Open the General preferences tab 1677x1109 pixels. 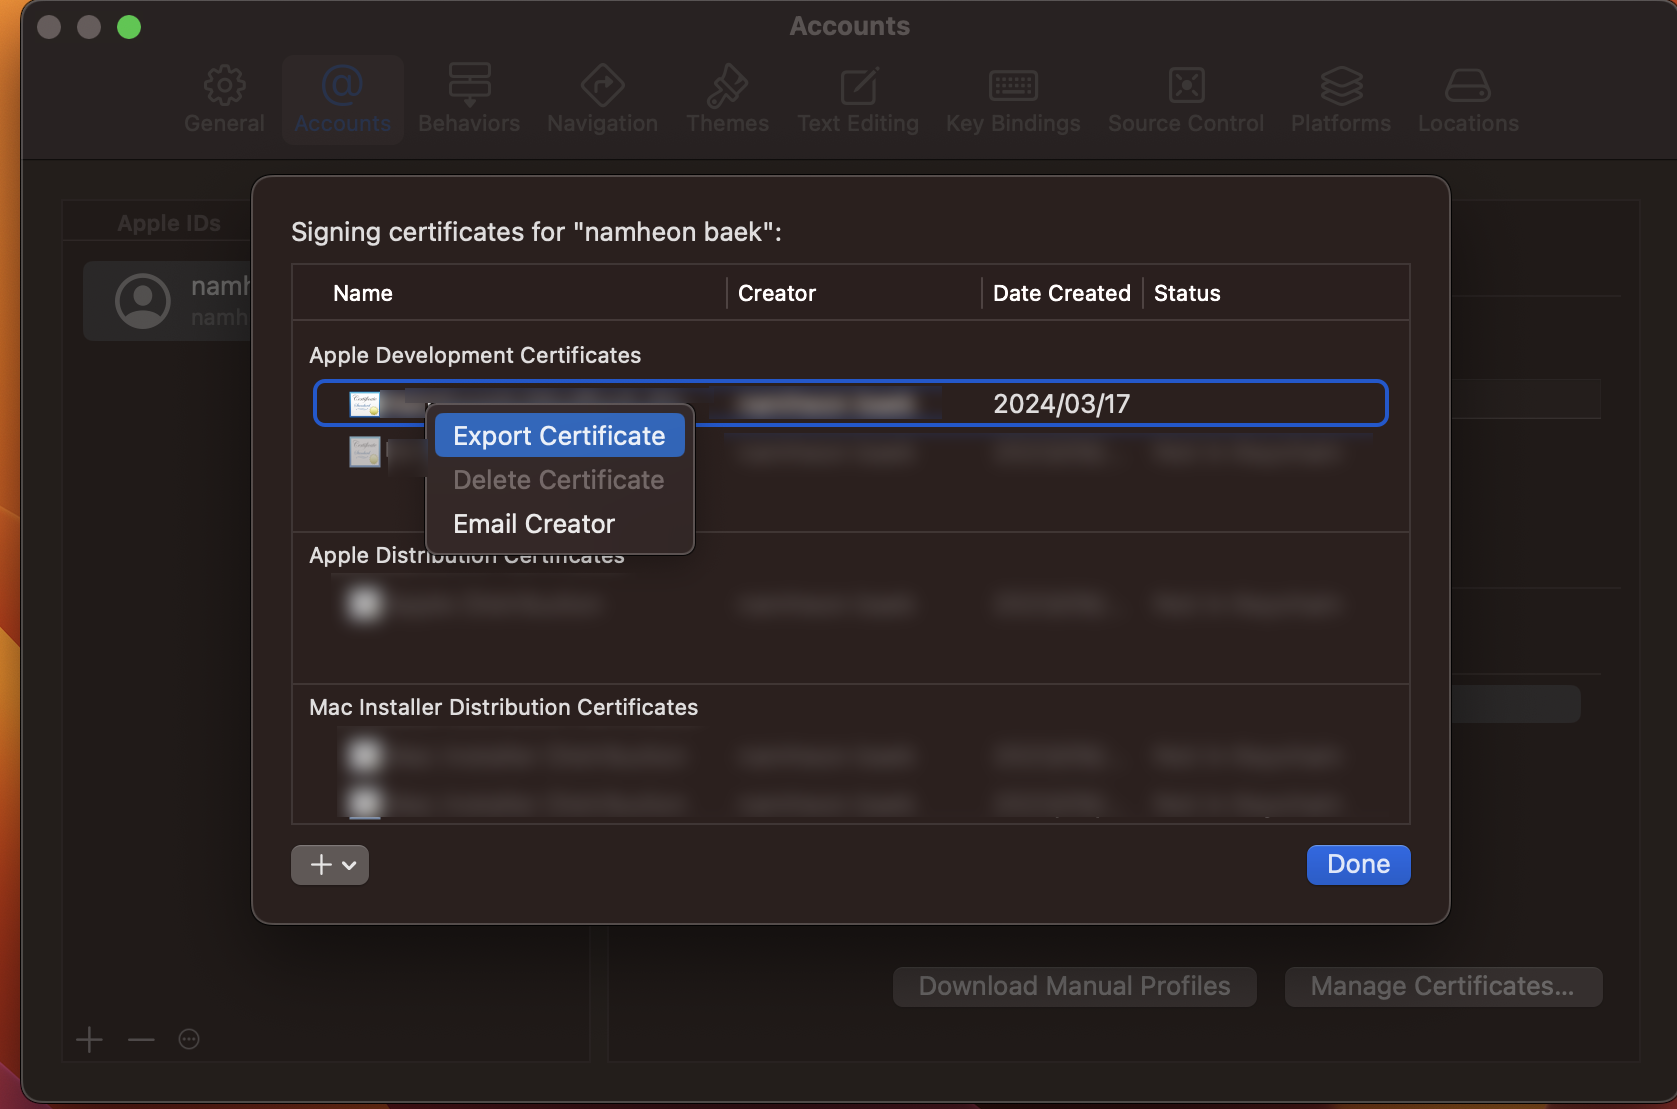click(224, 100)
